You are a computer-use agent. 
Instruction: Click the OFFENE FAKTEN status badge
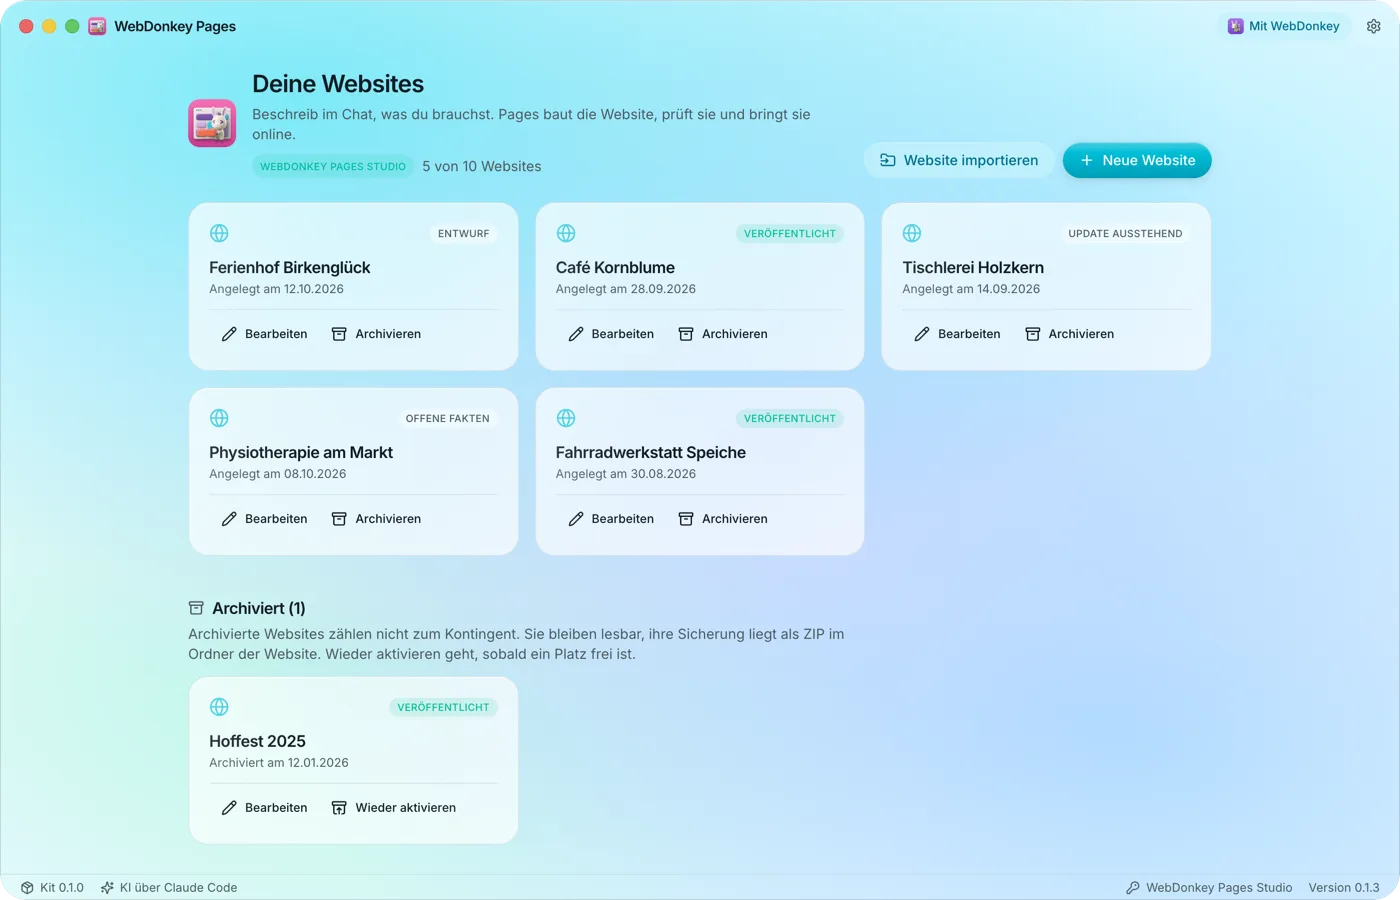click(x=448, y=419)
